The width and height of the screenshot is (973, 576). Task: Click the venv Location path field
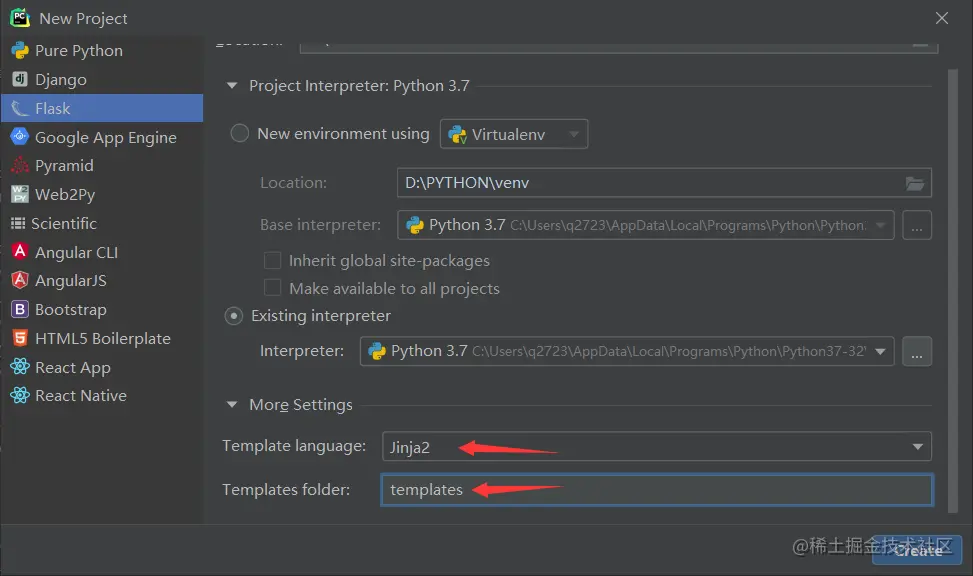pyautogui.click(x=664, y=183)
